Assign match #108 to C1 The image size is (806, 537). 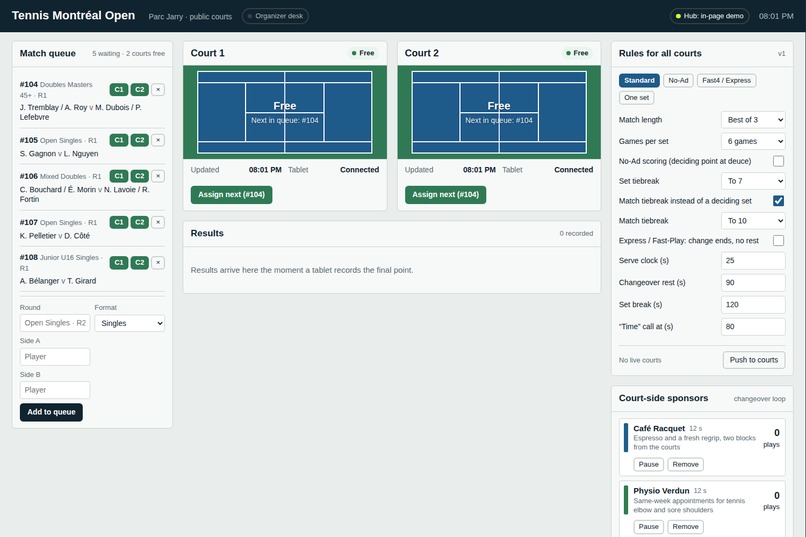[119, 262]
